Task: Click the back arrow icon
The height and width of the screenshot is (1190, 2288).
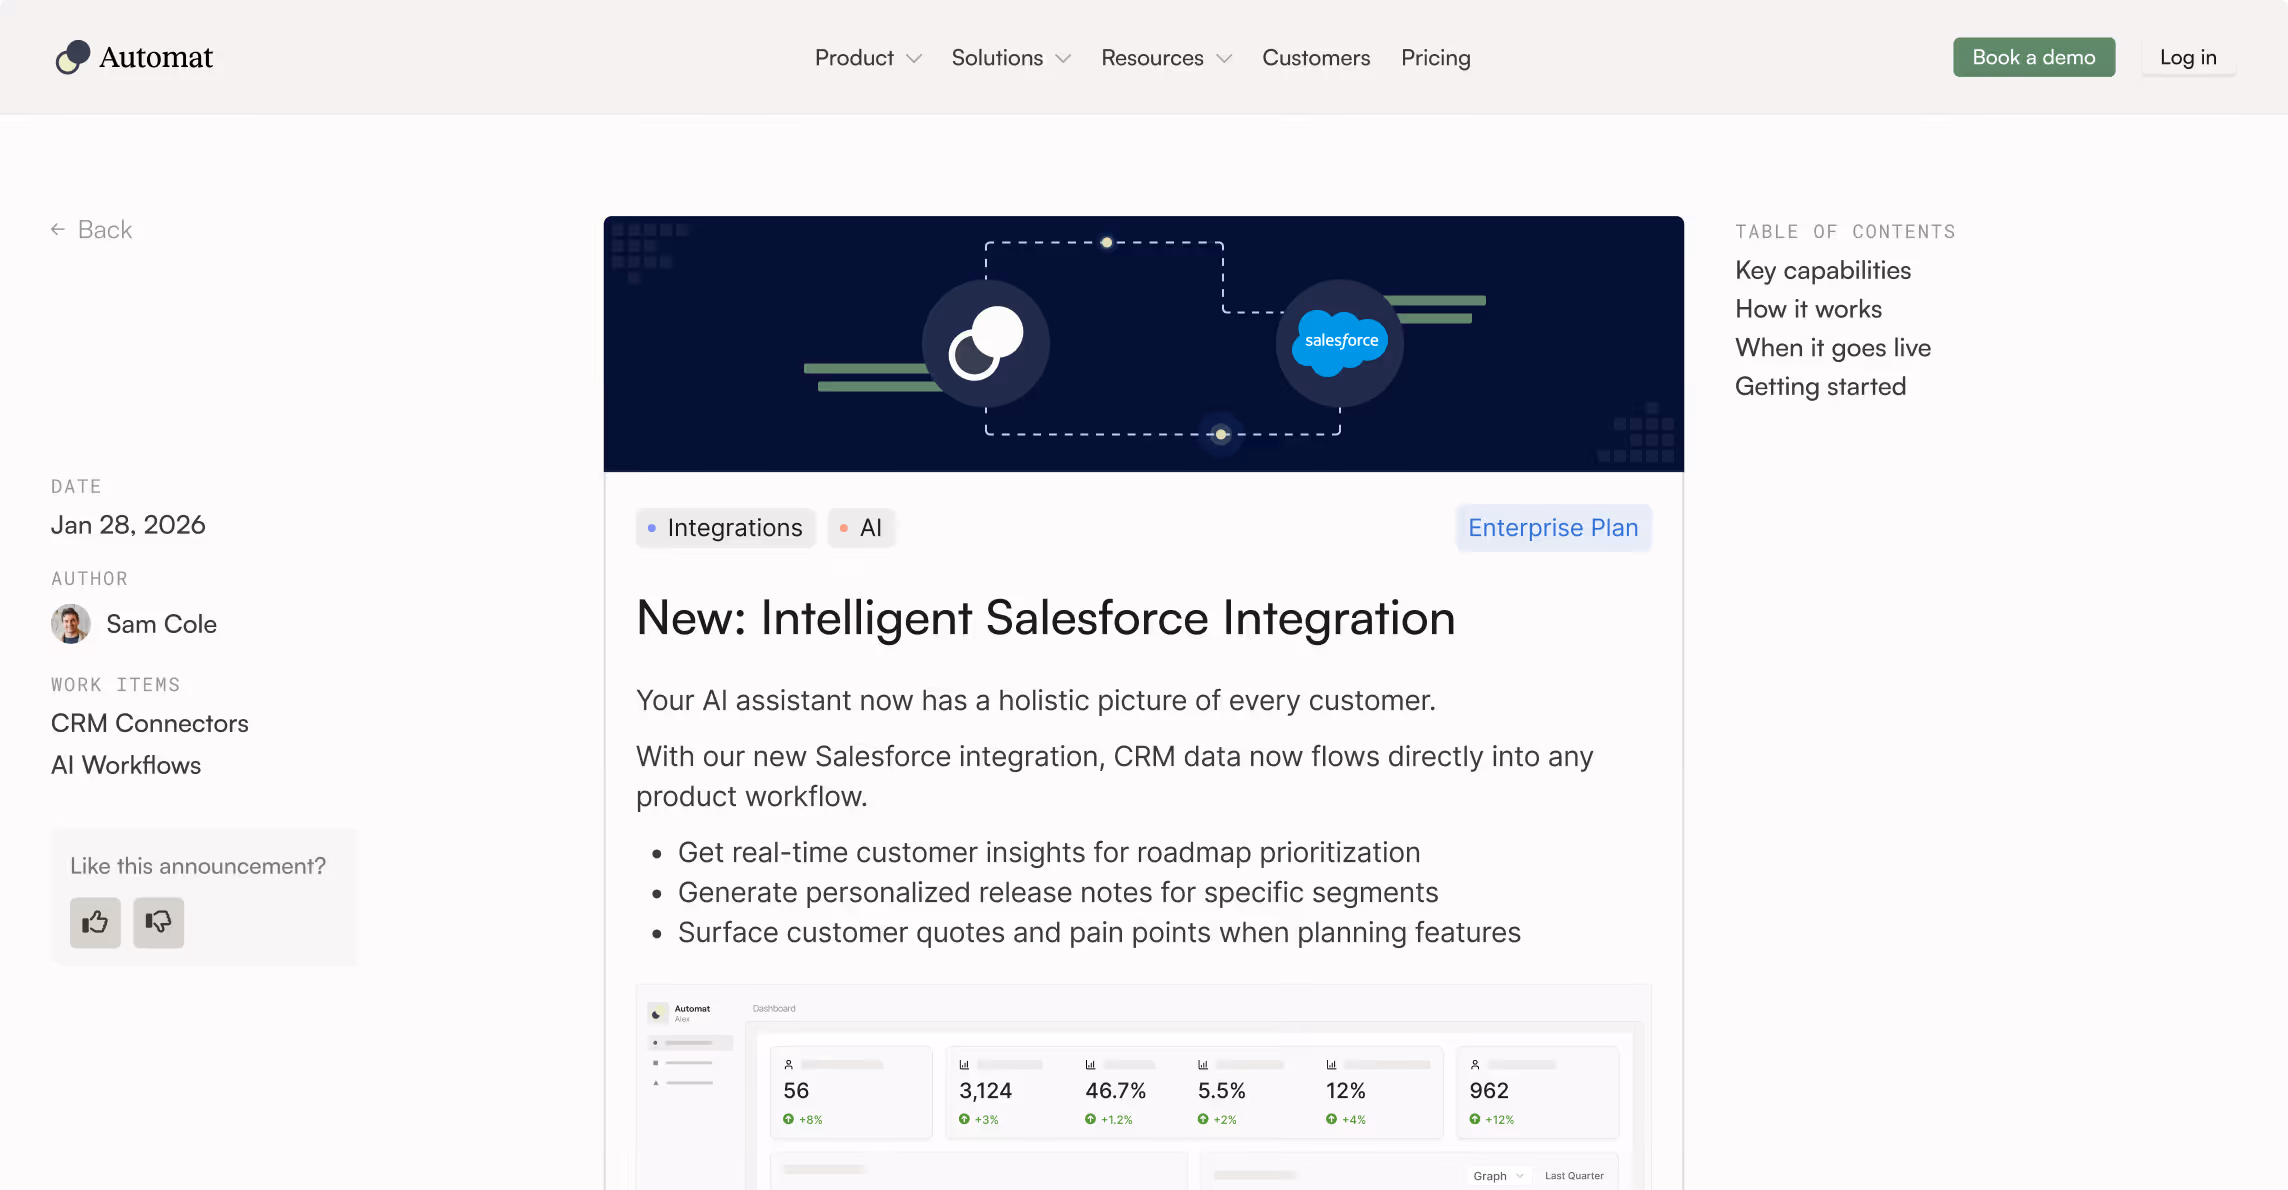Action: point(58,230)
